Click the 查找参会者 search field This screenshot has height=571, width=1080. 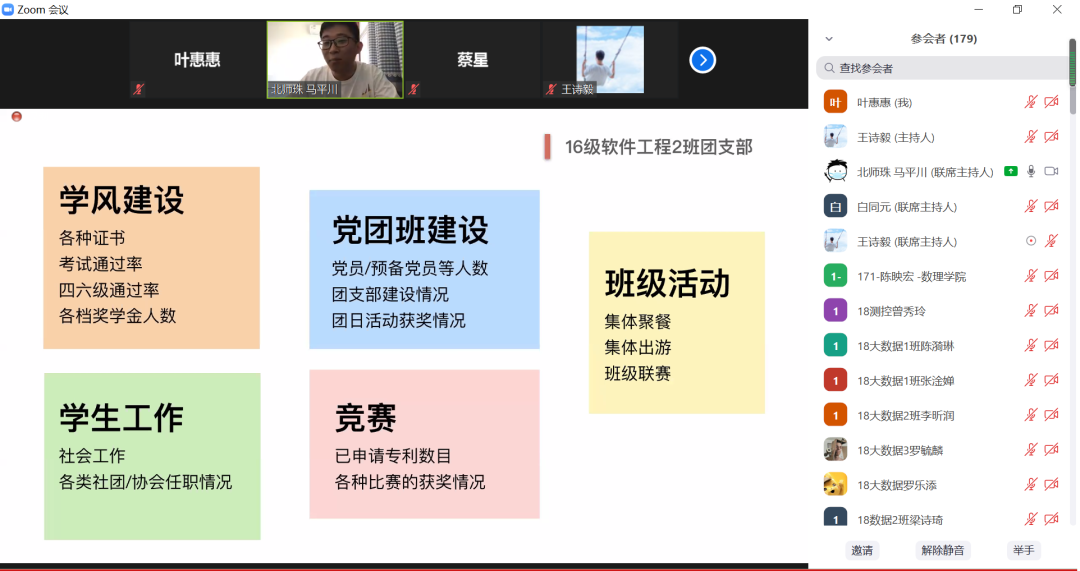940,68
